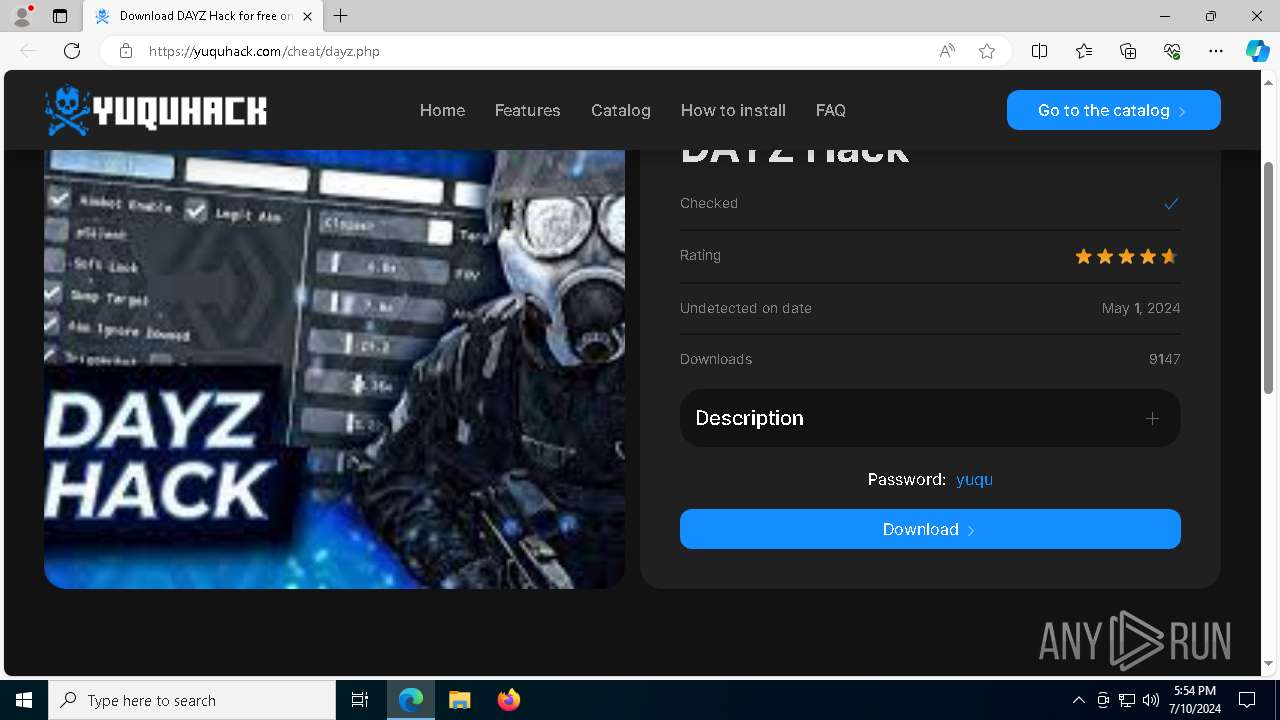View site information lock icon
Screen dimensions: 1280x720
coord(125,51)
